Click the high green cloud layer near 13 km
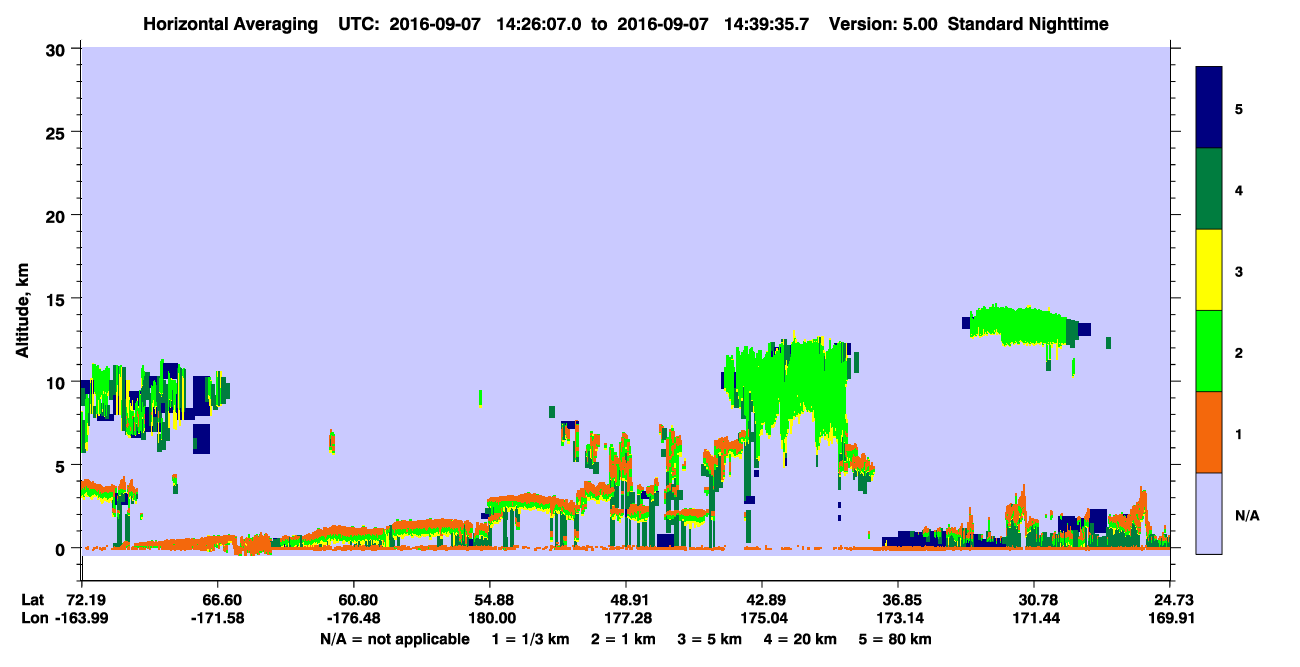This screenshot has width=1300, height=667. click(1020, 324)
